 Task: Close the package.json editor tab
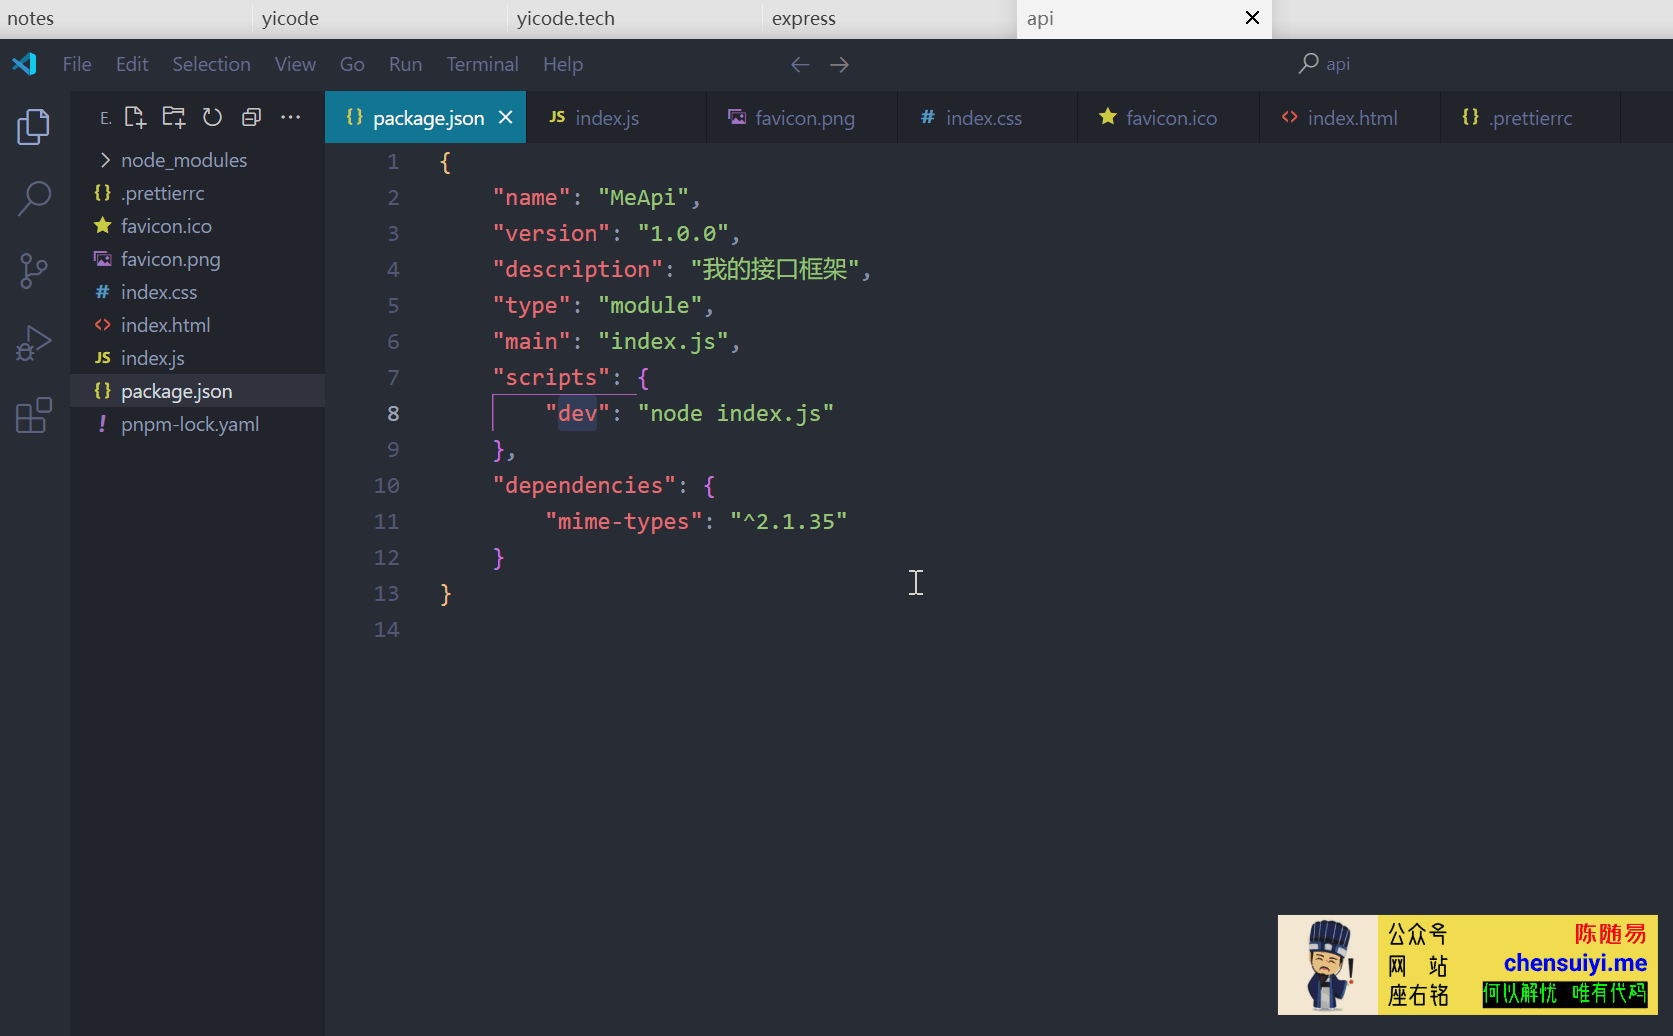(x=506, y=117)
